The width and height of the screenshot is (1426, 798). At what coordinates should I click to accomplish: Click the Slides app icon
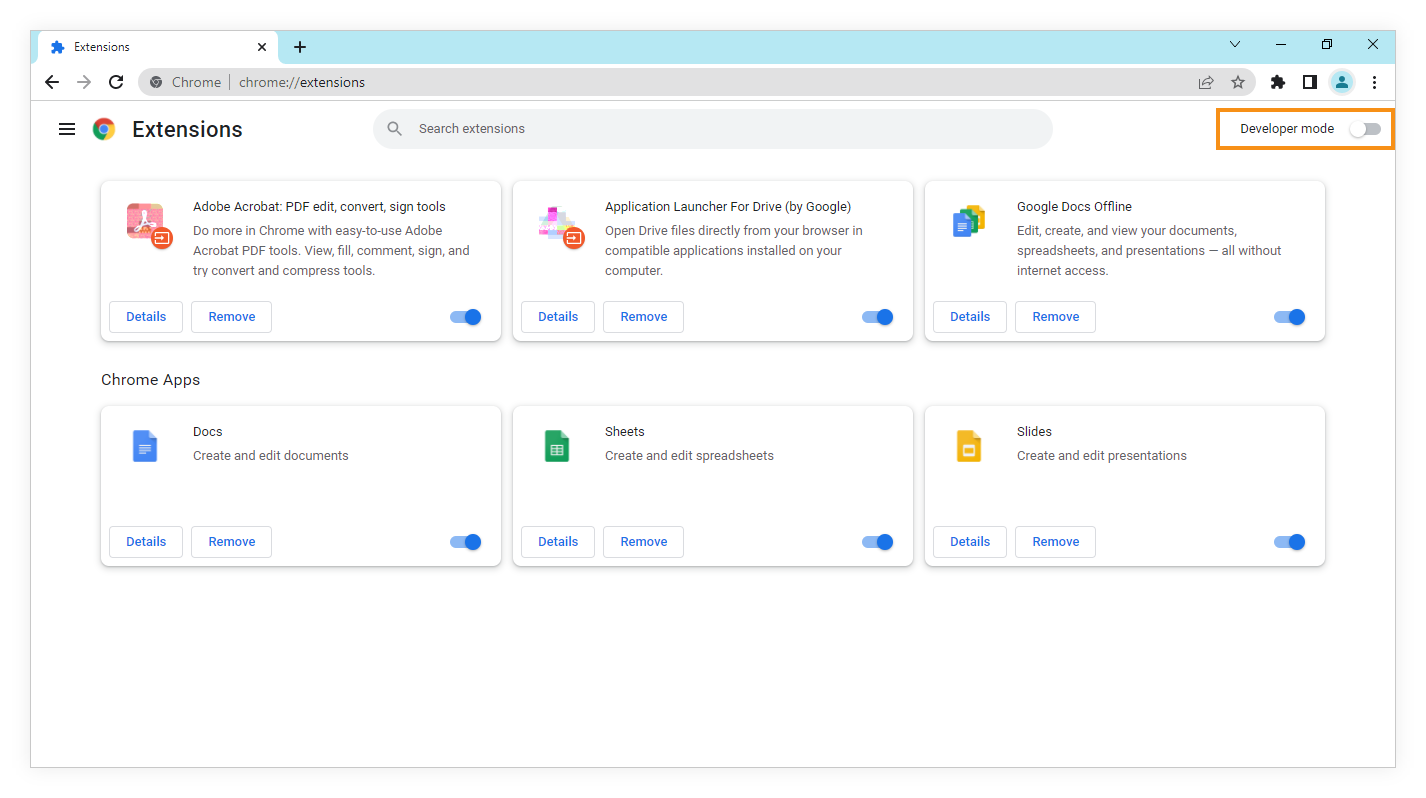(x=969, y=445)
